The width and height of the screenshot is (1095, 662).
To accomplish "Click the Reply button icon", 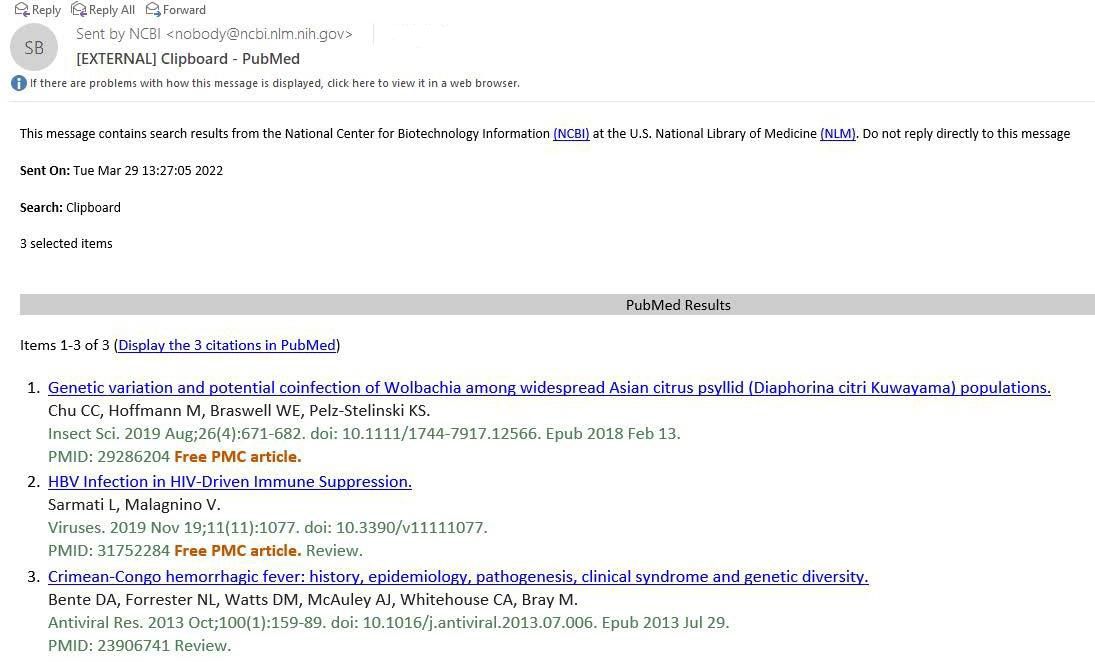I will pos(21,9).
